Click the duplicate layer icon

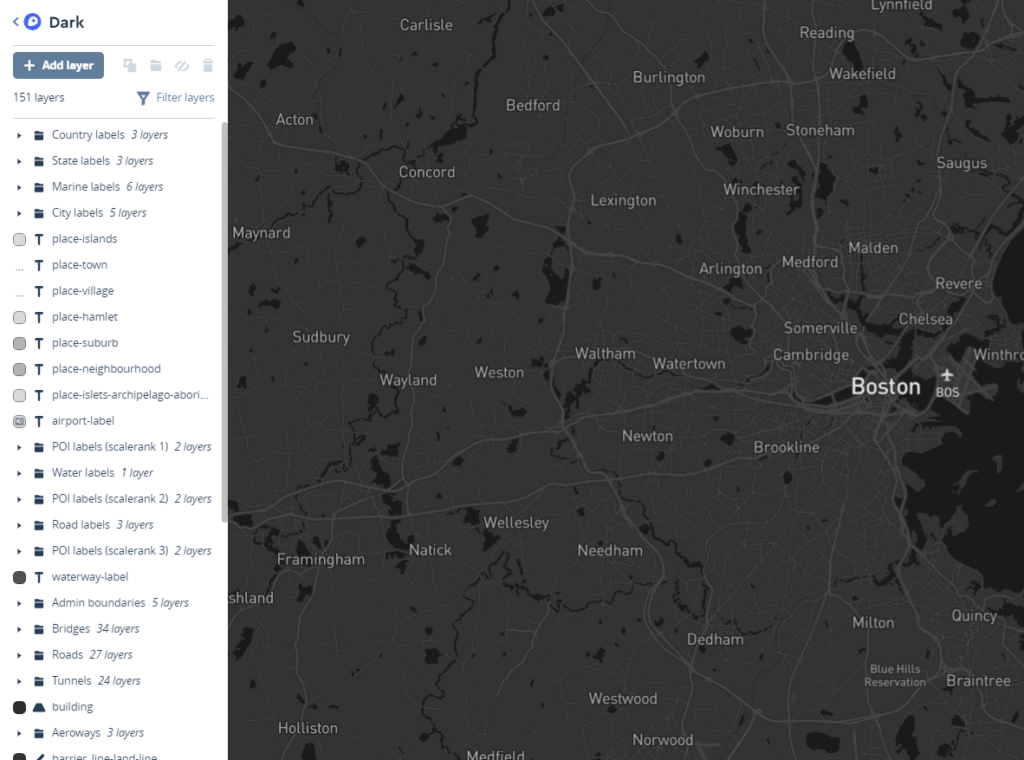point(130,66)
